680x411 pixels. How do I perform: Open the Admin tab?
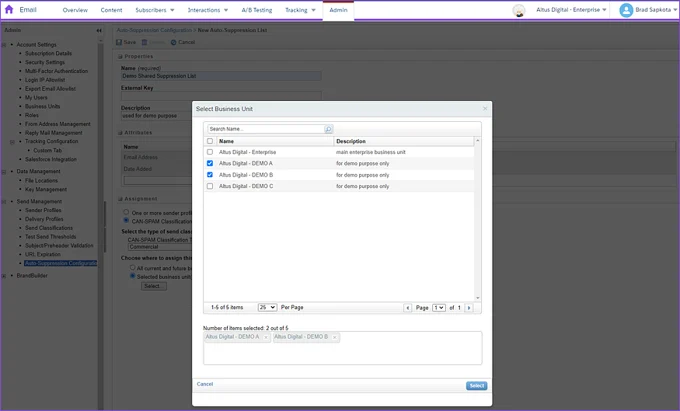click(x=338, y=10)
